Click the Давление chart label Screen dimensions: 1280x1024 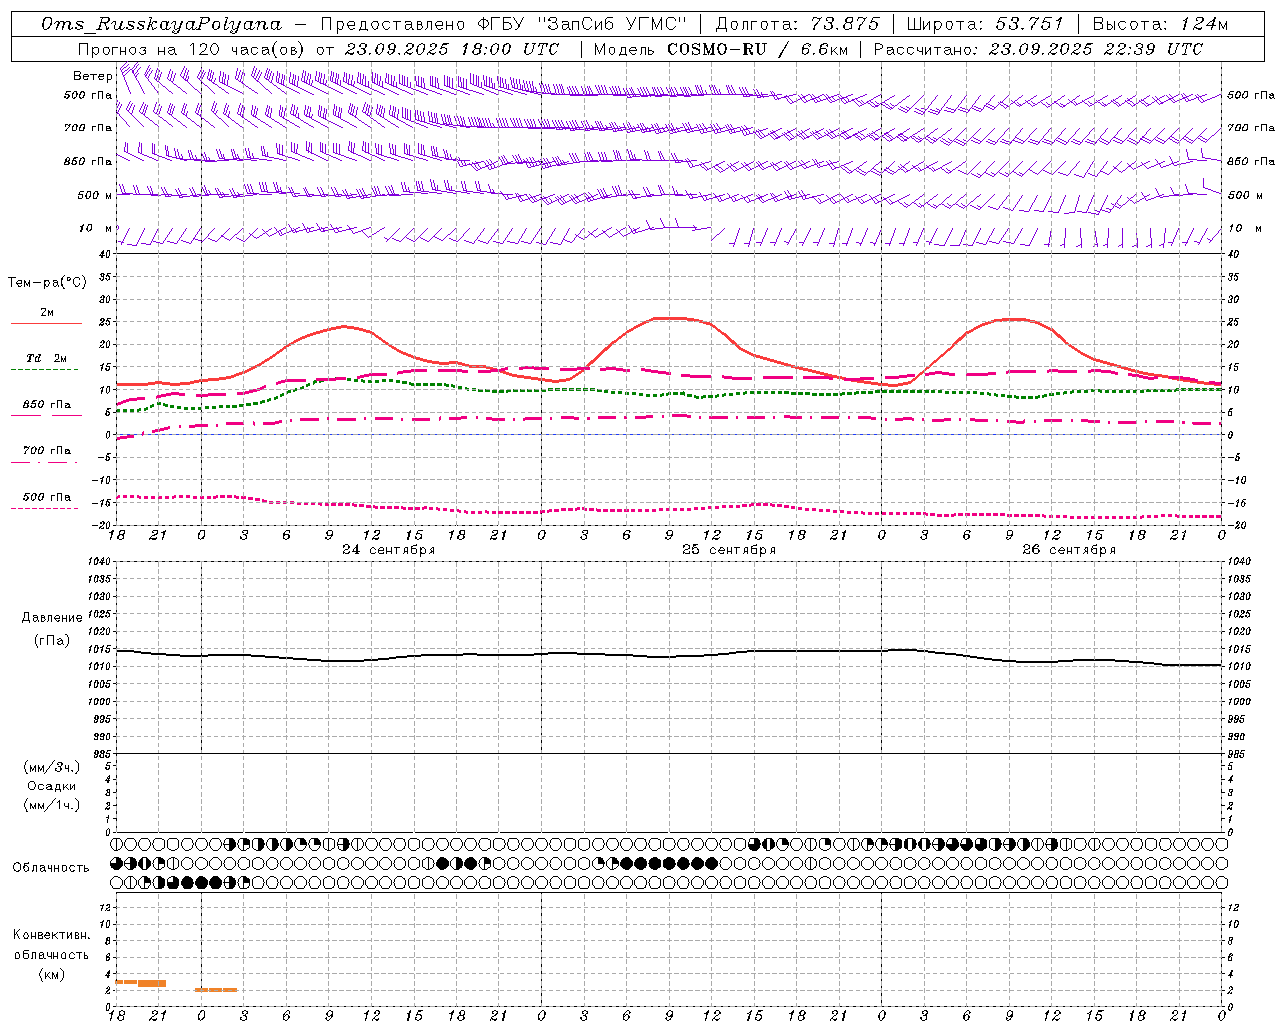(x=52, y=618)
